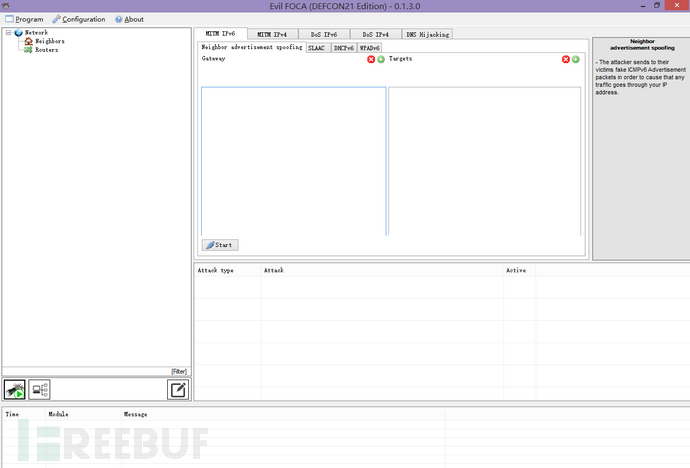Minimize the Evil FOCA window
This screenshot has height=468, width=690.
643,6
